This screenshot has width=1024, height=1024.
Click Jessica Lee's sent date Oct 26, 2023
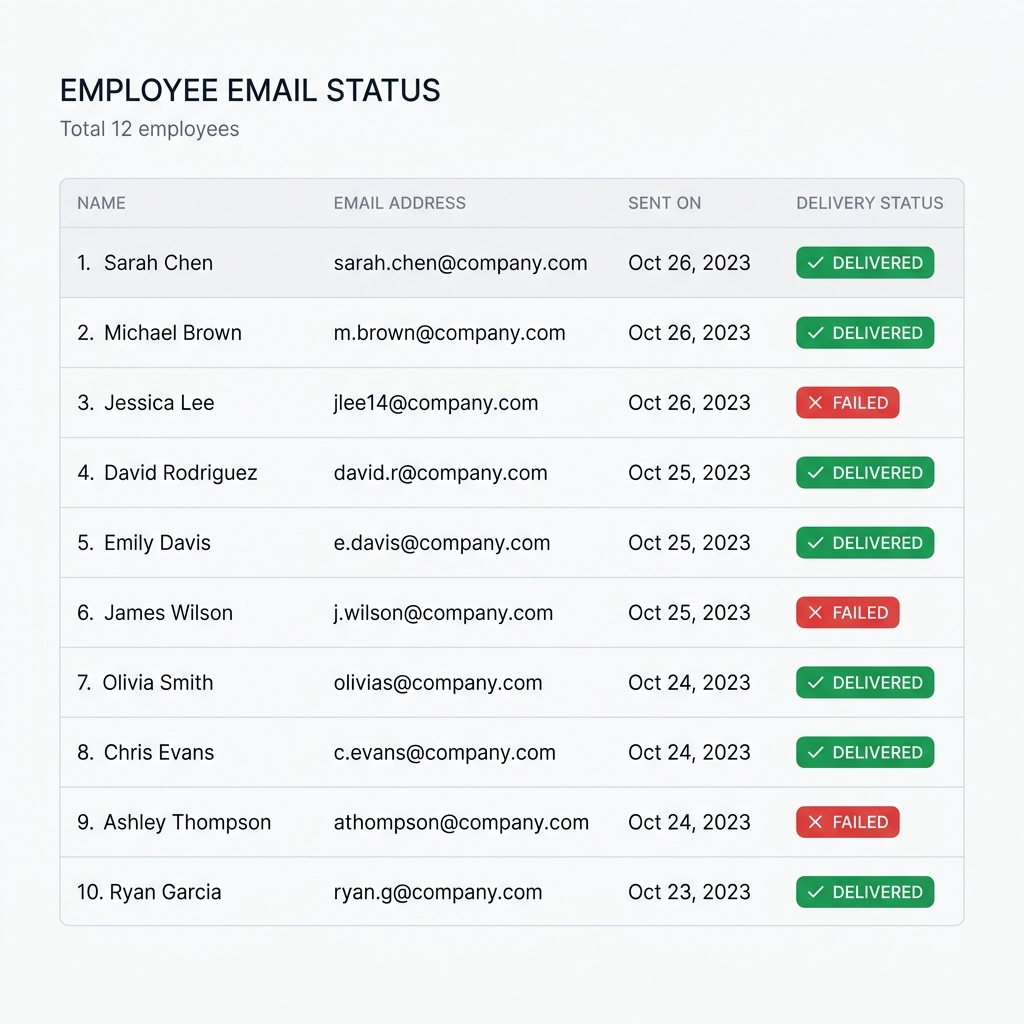pos(689,402)
